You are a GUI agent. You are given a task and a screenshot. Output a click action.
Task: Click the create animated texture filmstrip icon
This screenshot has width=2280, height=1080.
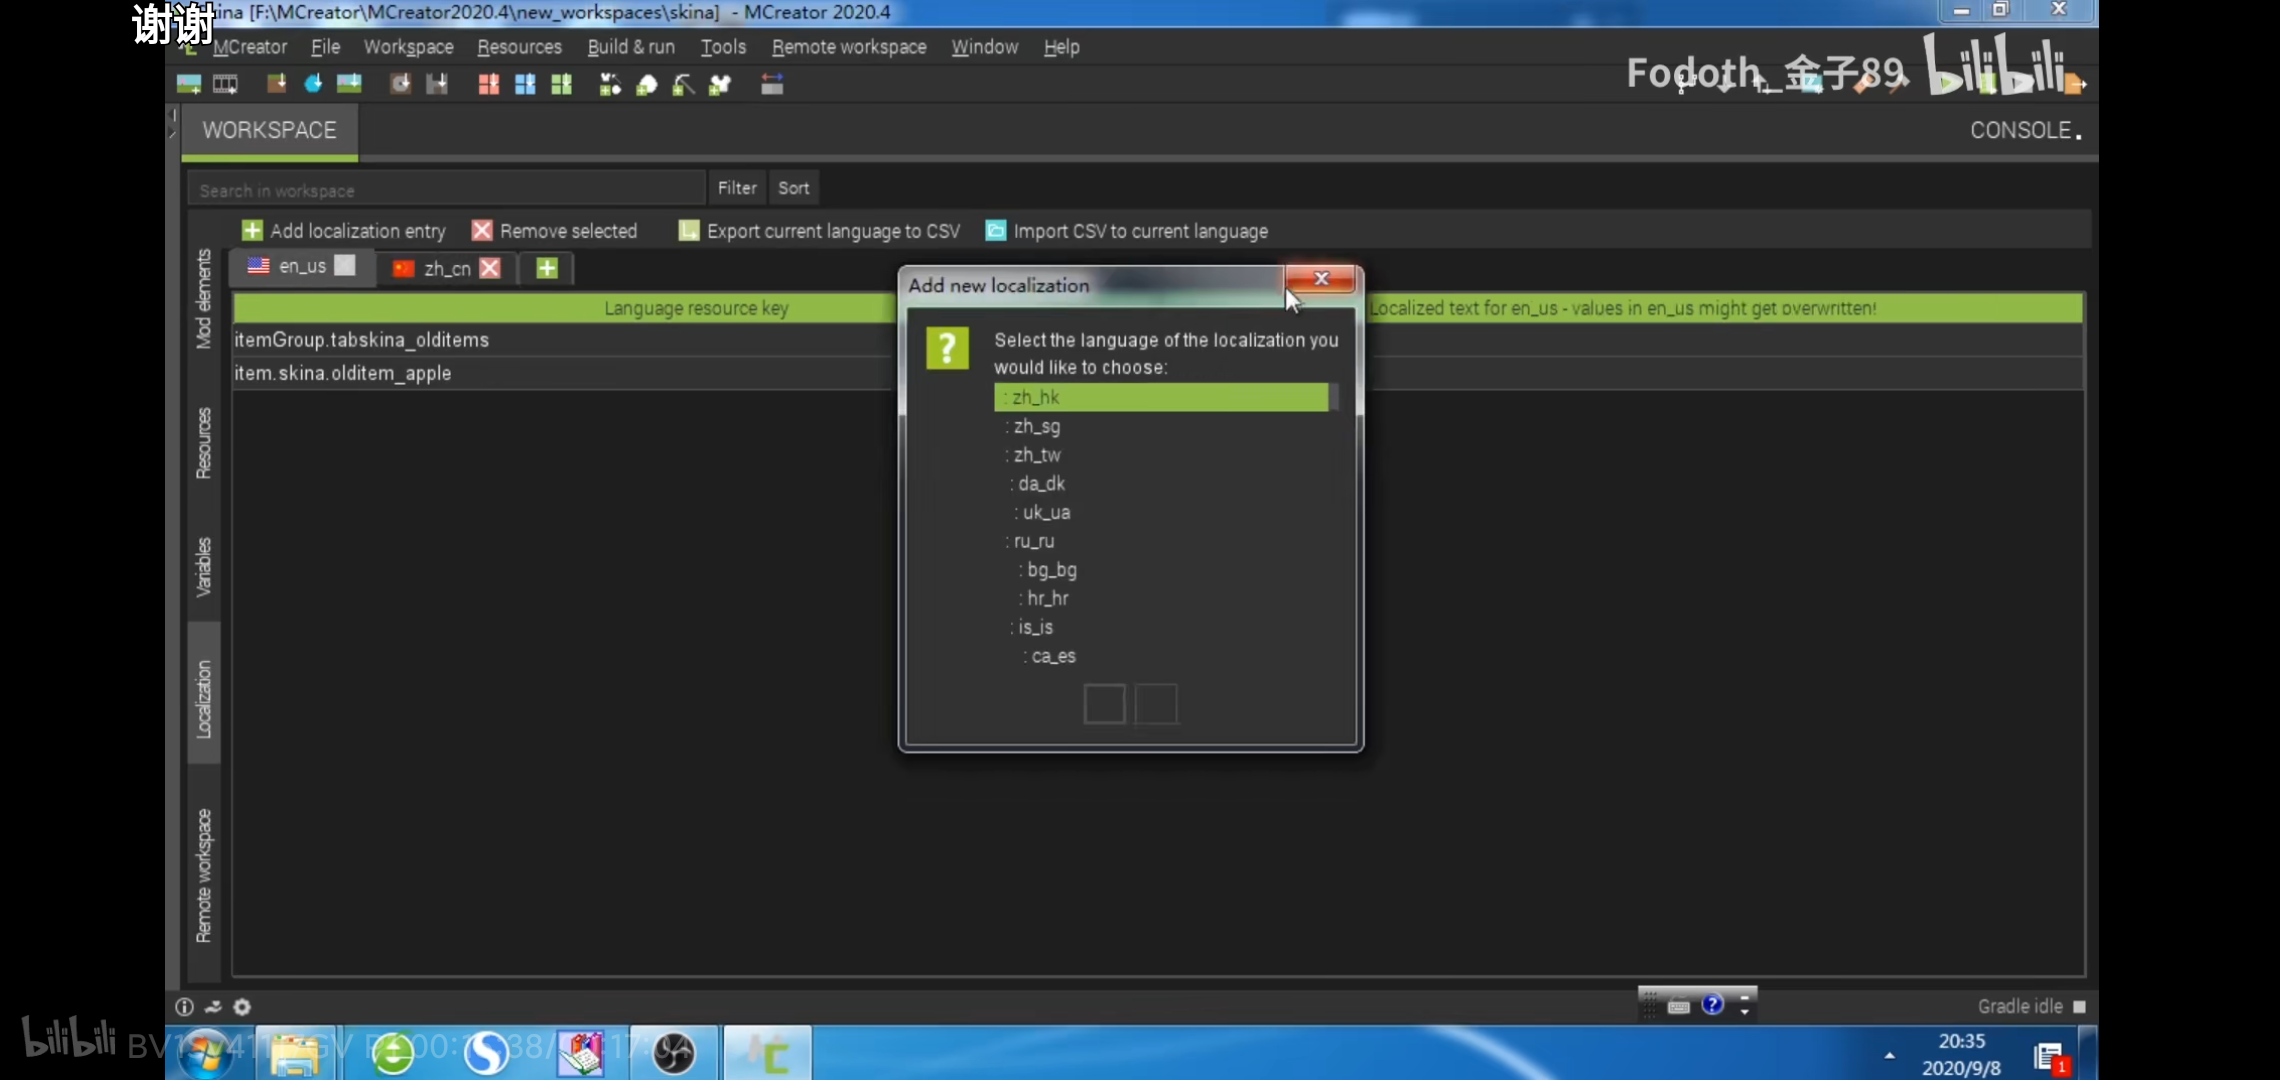click(225, 85)
